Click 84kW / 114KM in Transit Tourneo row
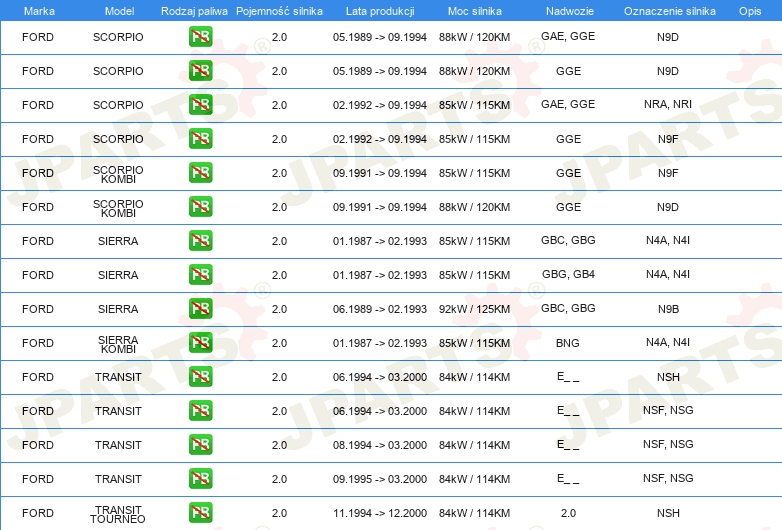The width and height of the screenshot is (782, 530). (474, 513)
